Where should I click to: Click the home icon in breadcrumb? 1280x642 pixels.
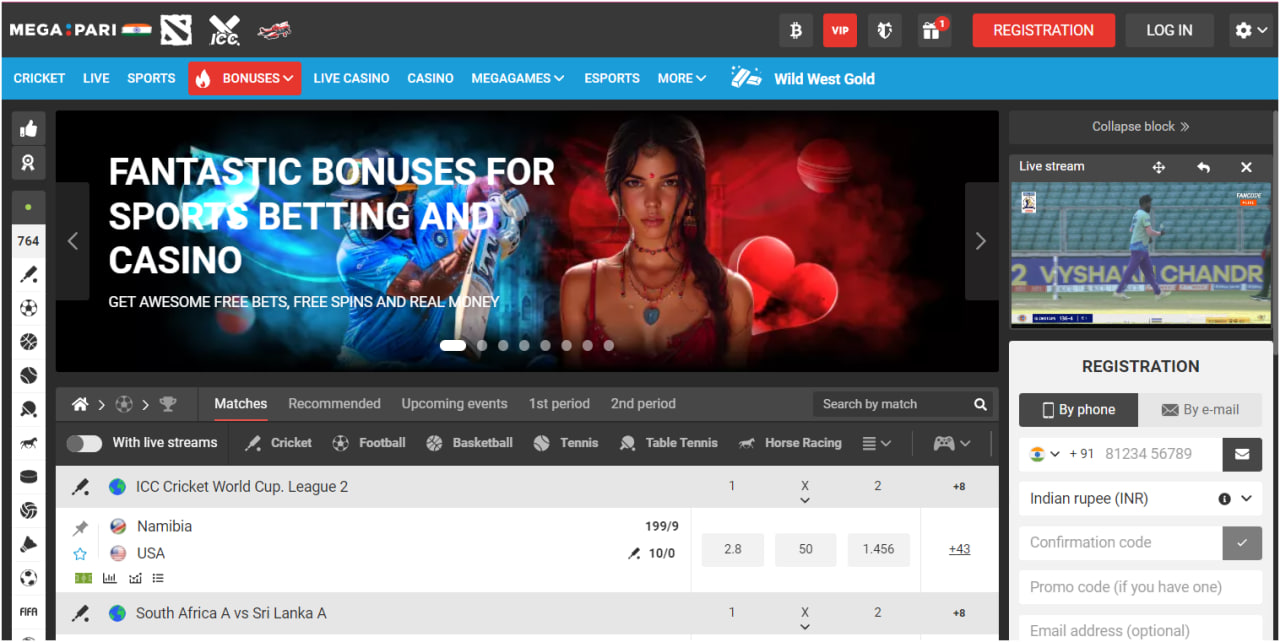(80, 404)
